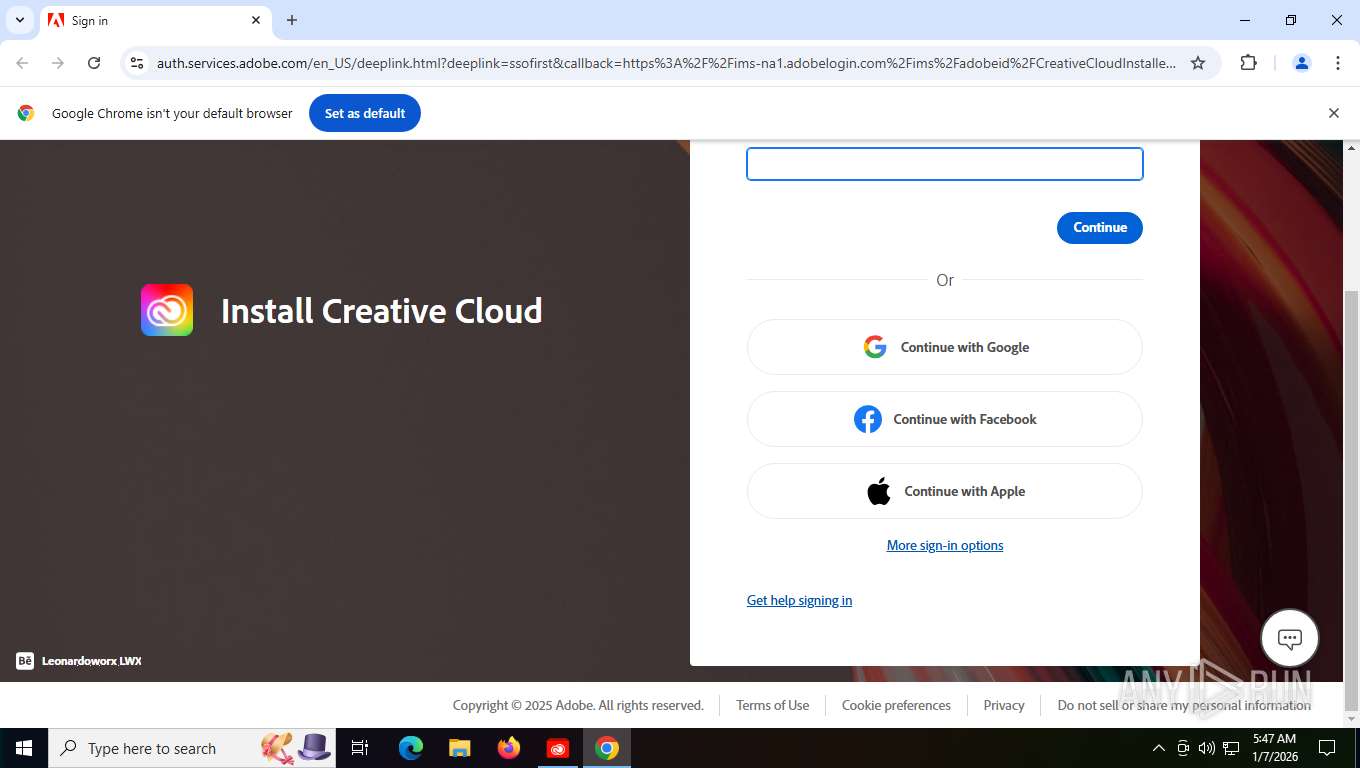The image size is (1360, 768).
Task: Switch to Chrome in the taskbar
Action: click(607, 748)
